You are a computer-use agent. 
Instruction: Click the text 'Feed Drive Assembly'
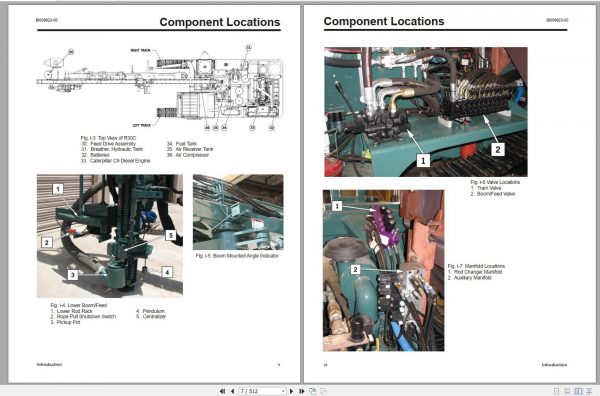click(x=113, y=143)
